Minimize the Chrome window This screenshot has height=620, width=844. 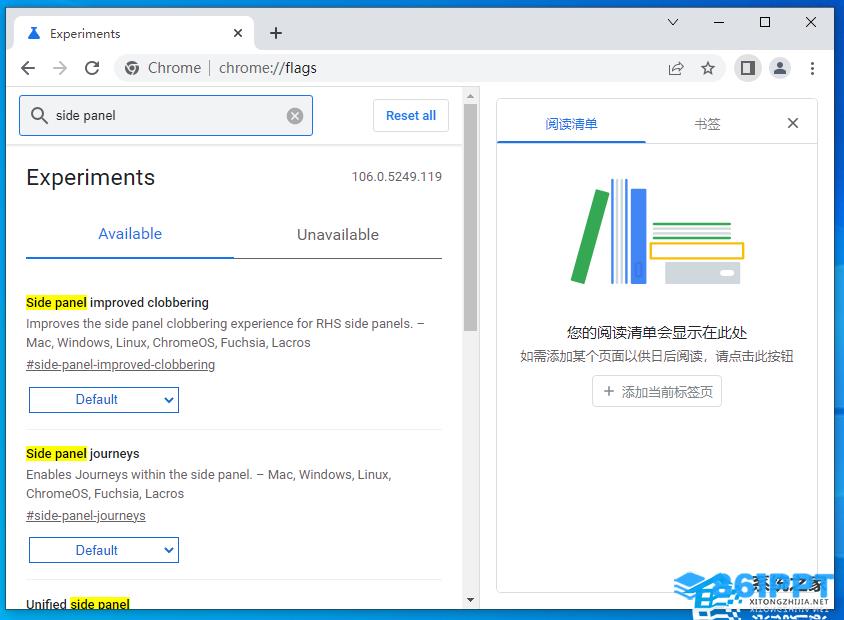click(x=719, y=22)
